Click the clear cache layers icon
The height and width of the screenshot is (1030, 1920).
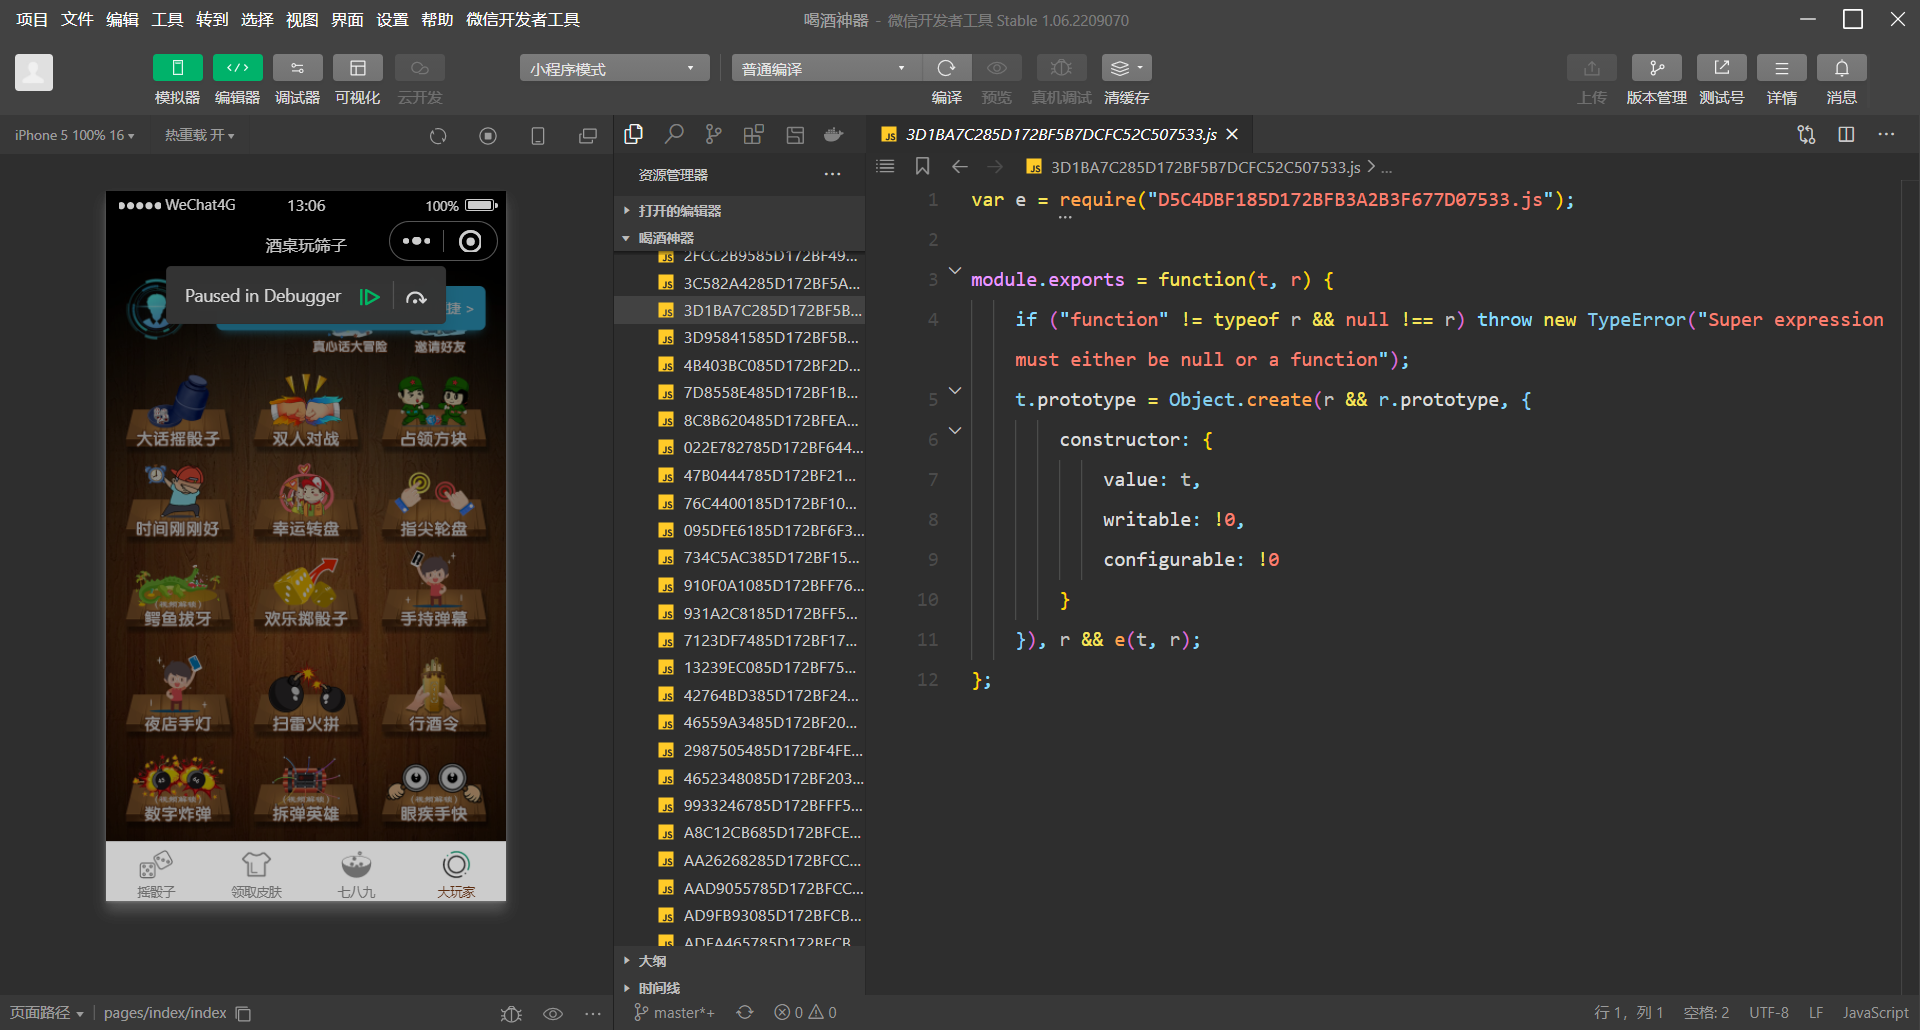click(x=1126, y=68)
